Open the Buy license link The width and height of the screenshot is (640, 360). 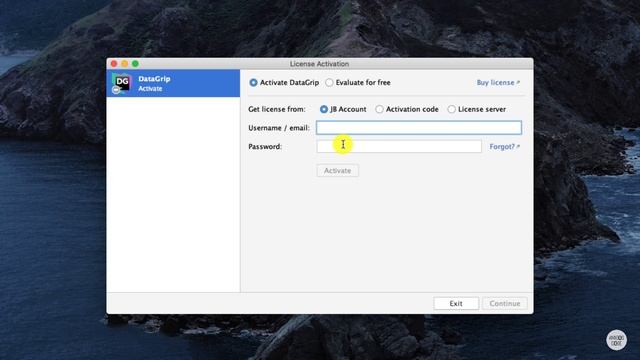pyautogui.click(x=498, y=82)
